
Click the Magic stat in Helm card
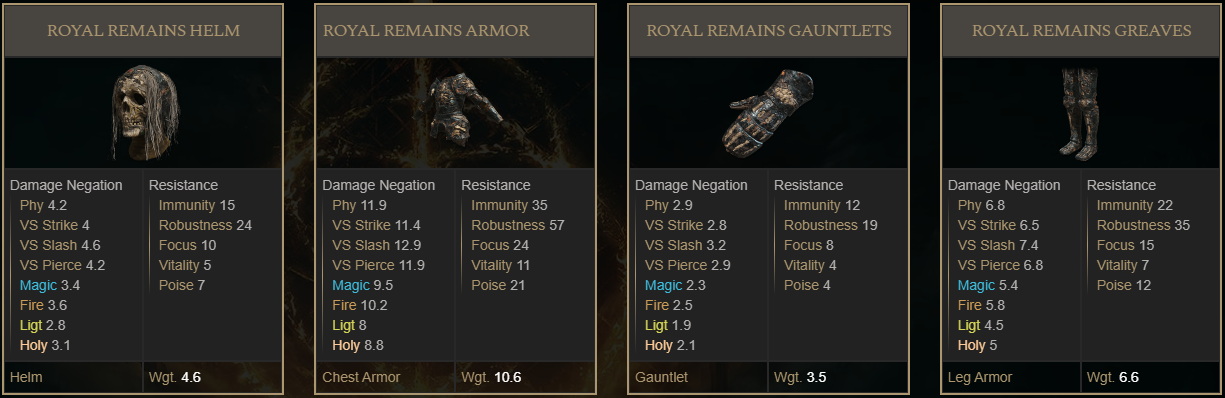coord(33,285)
